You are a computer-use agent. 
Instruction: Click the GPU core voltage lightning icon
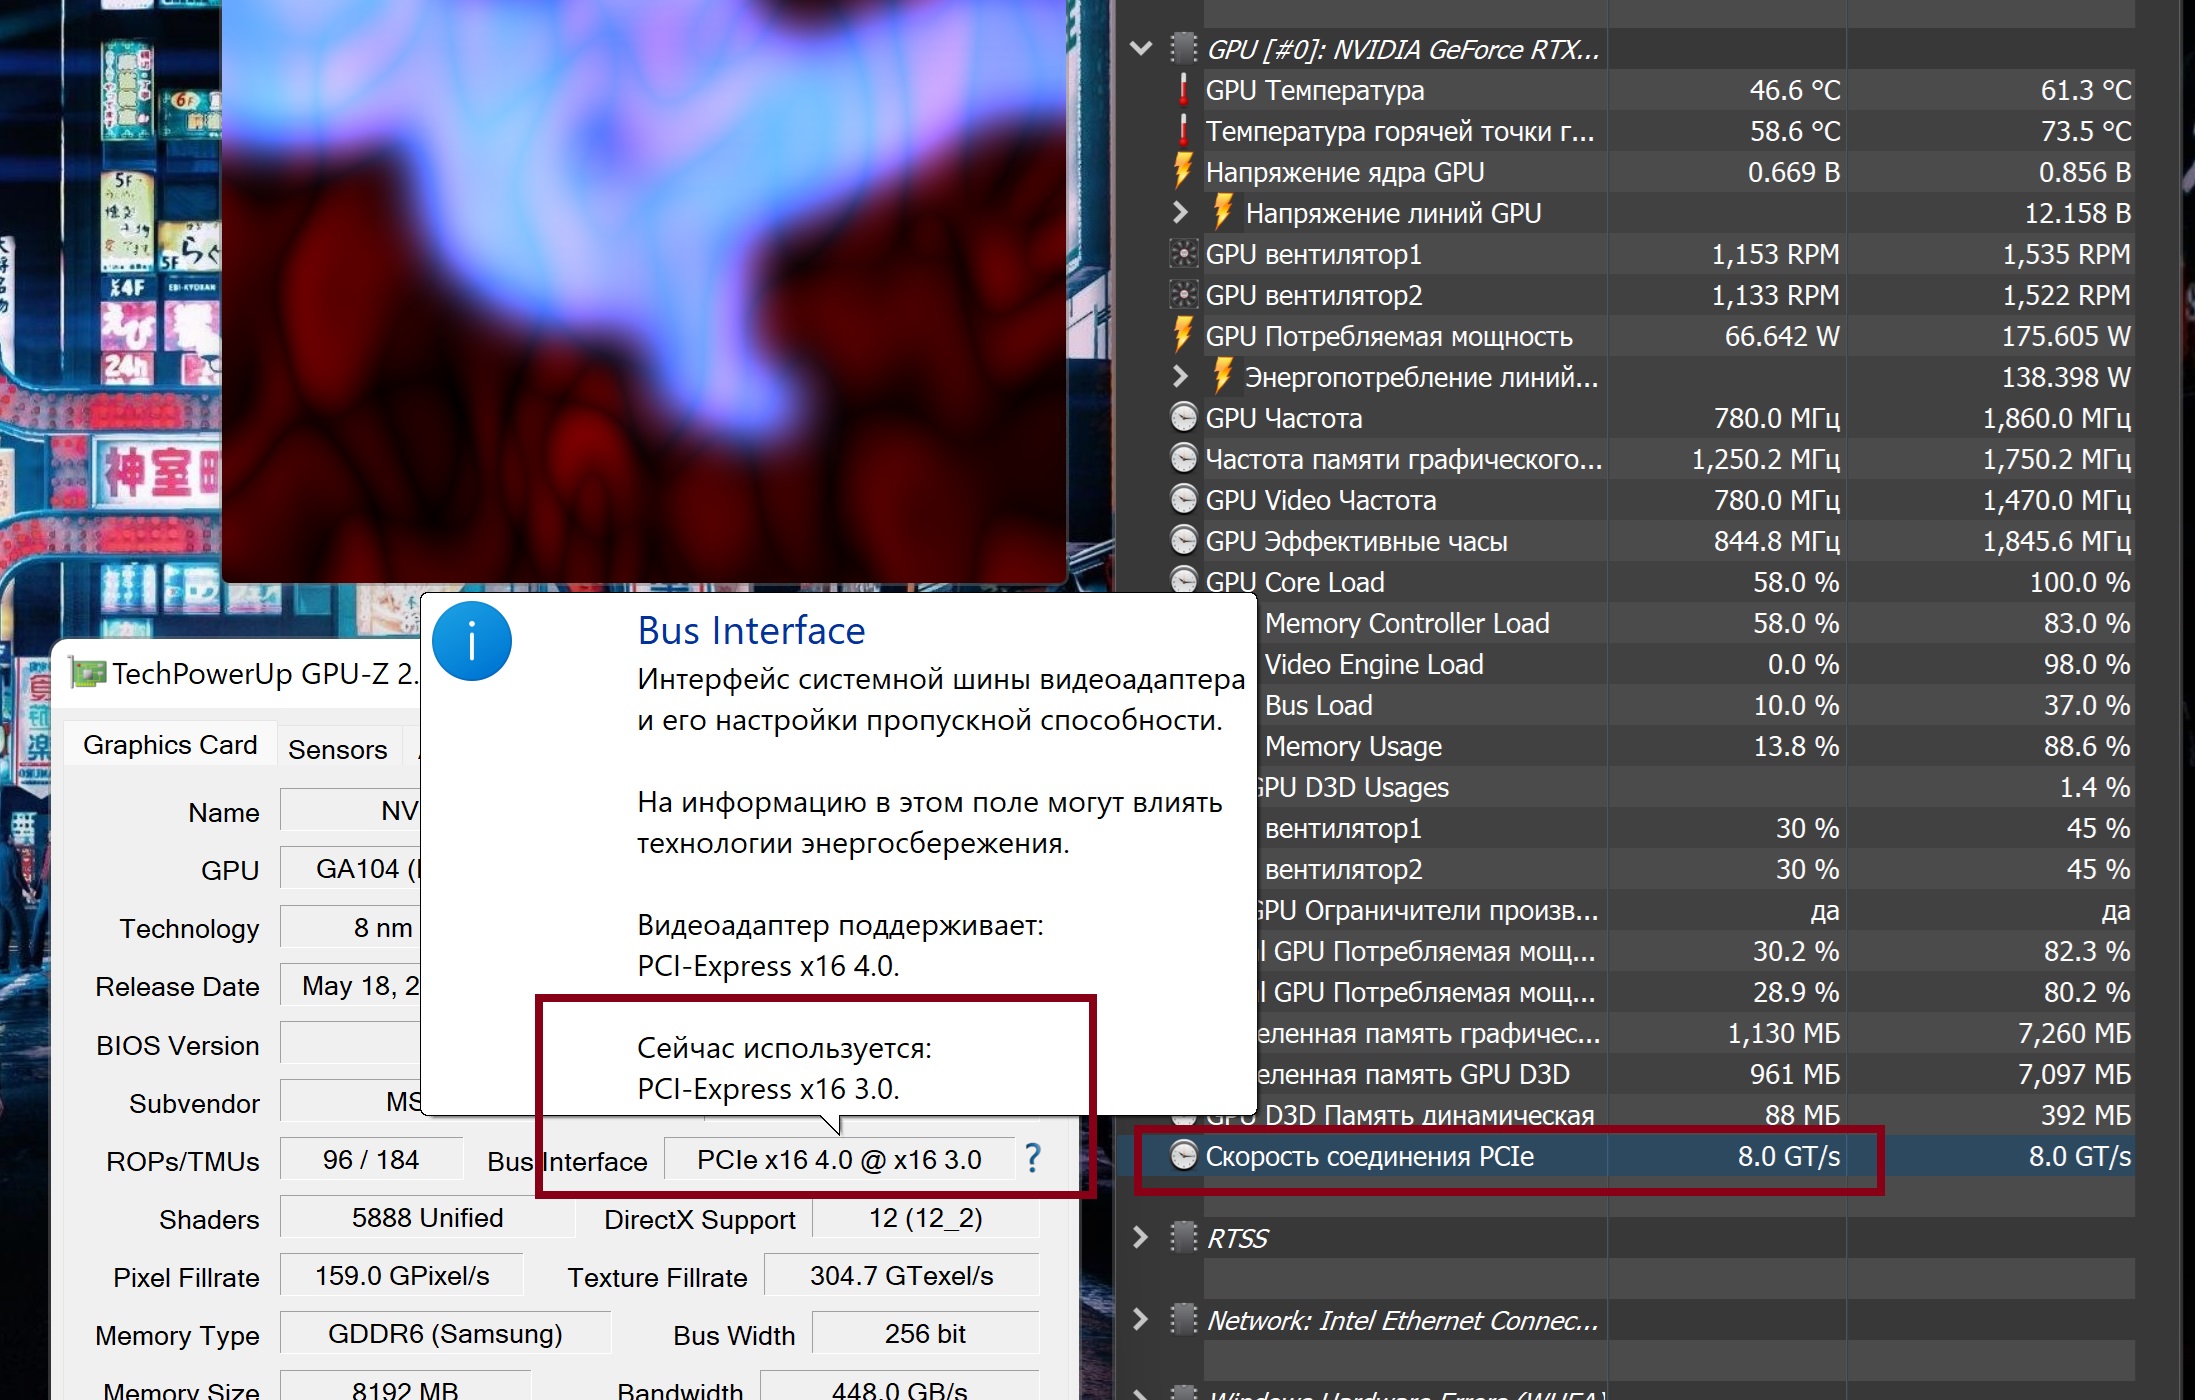(x=1183, y=171)
